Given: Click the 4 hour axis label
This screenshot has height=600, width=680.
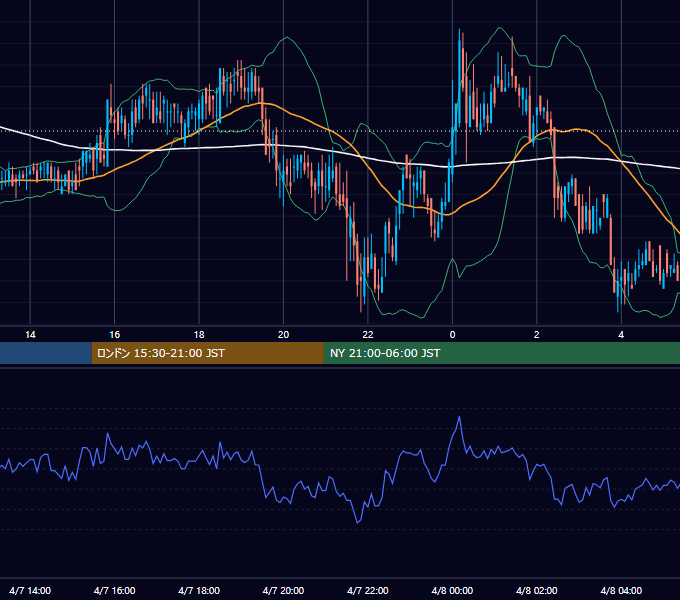Looking at the screenshot, I should 621,334.
